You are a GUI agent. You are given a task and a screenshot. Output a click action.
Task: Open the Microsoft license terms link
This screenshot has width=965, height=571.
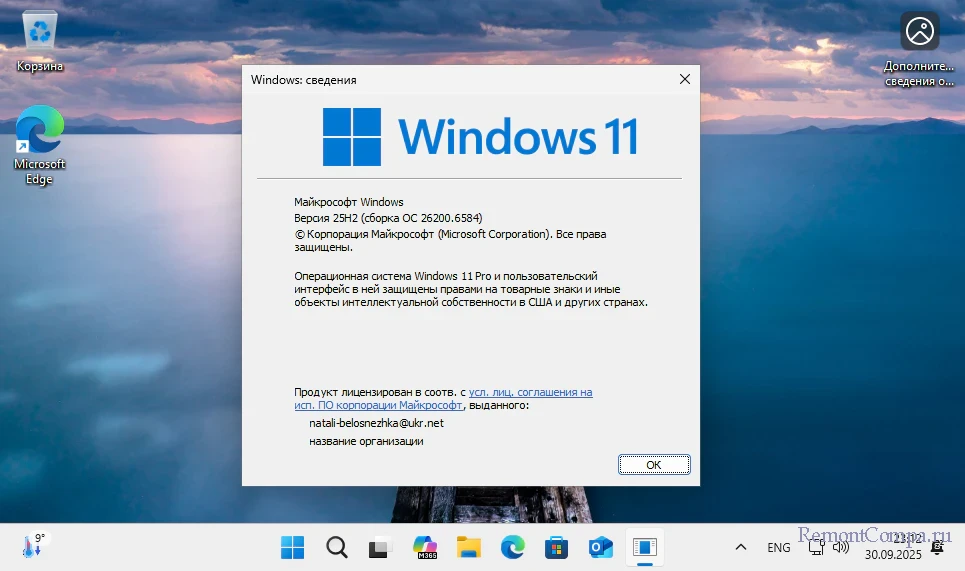pos(530,393)
